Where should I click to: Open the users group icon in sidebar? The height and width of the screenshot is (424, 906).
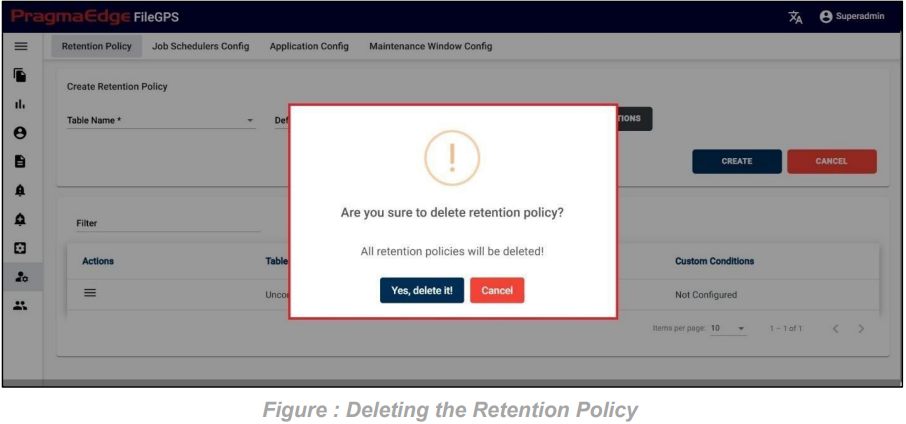(x=21, y=306)
